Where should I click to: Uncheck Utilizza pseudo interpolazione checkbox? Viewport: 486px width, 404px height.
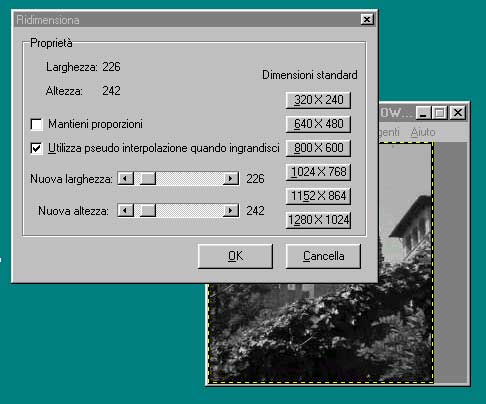(36, 148)
